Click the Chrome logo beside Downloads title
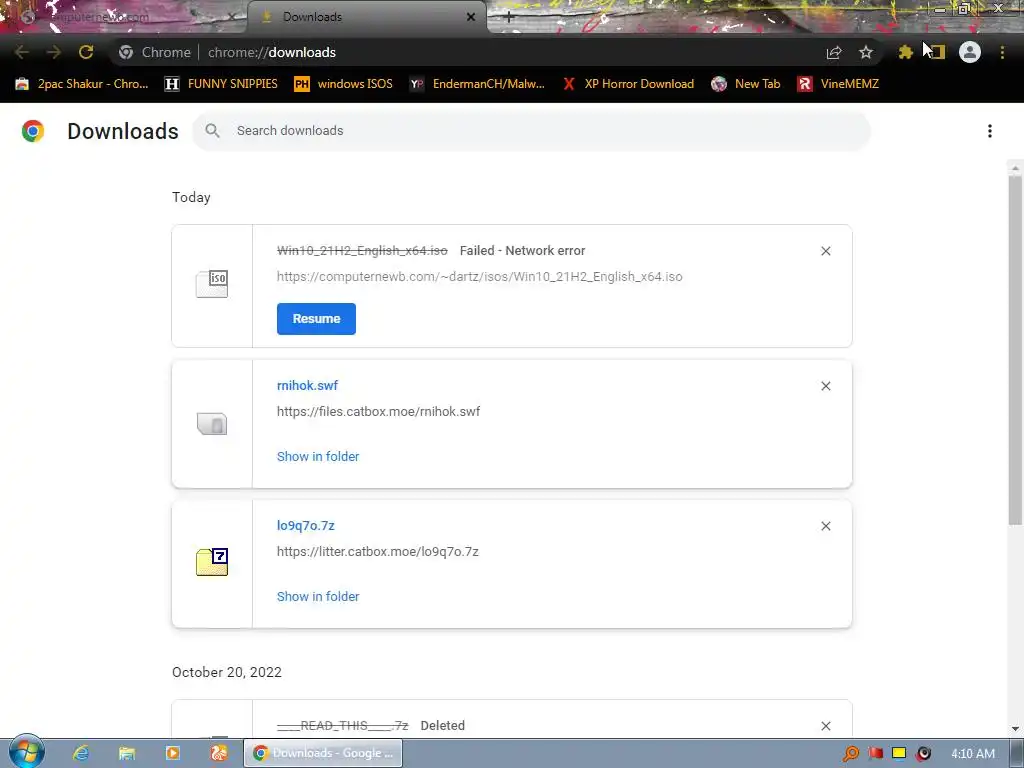 click(x=33, y=131)
